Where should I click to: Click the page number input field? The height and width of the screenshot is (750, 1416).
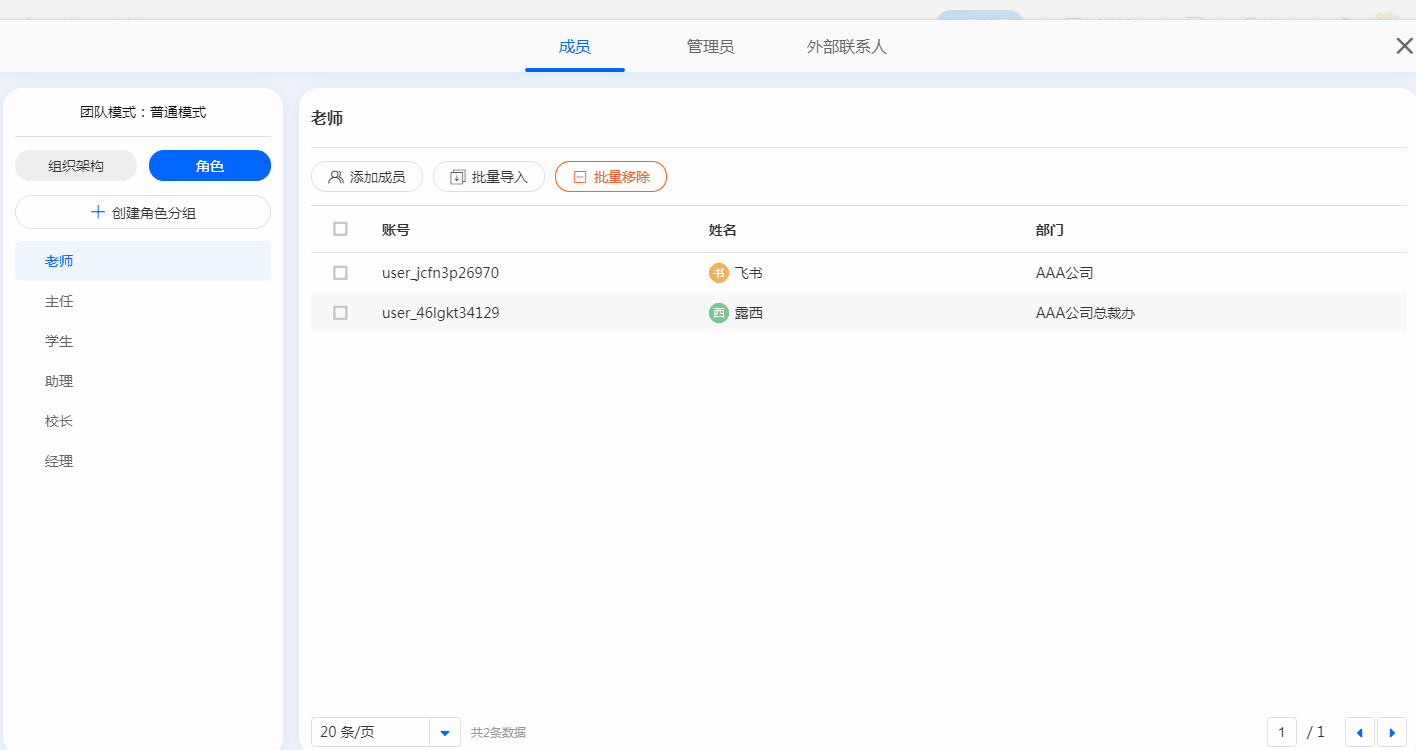click(1281, 732)
